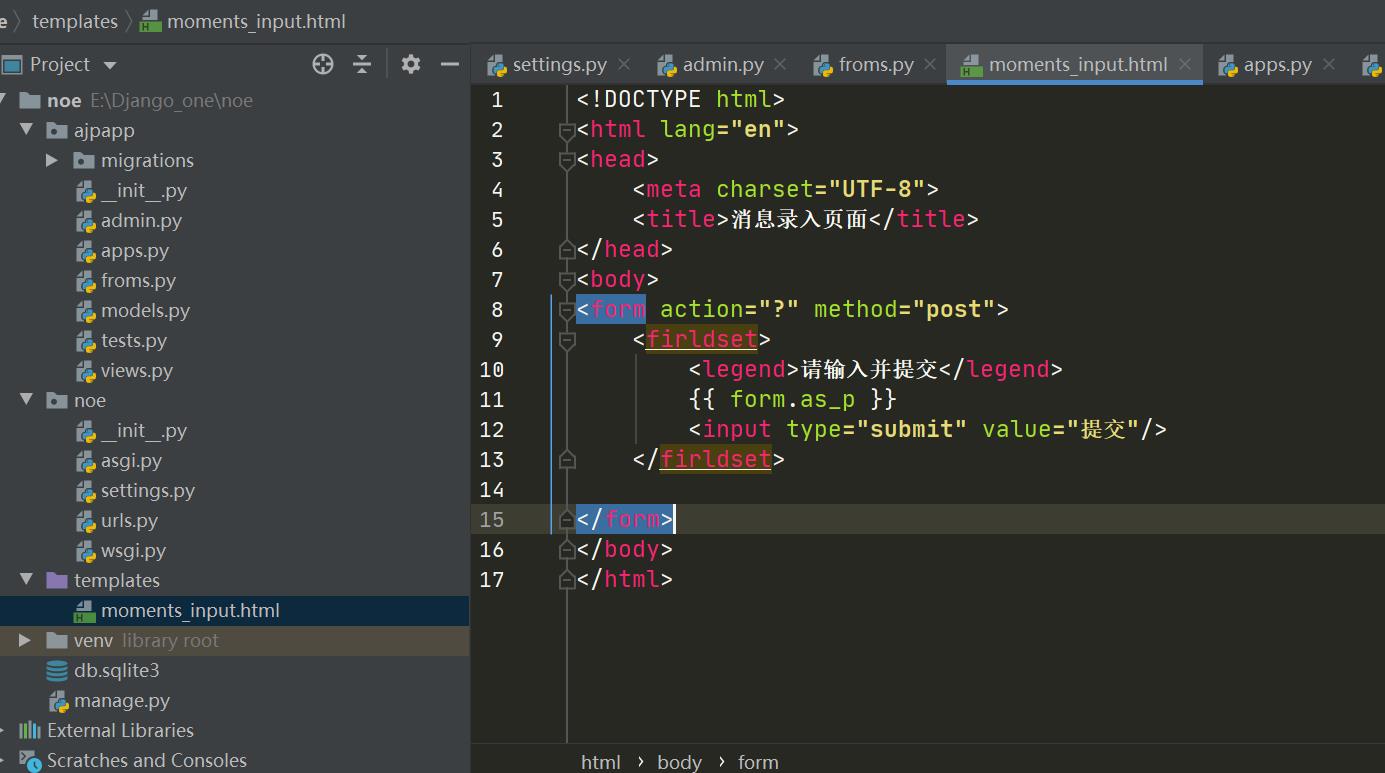The image size is (1385, 773).
Task: Open views.py in the project tree
Action: [x=137, y=370]
